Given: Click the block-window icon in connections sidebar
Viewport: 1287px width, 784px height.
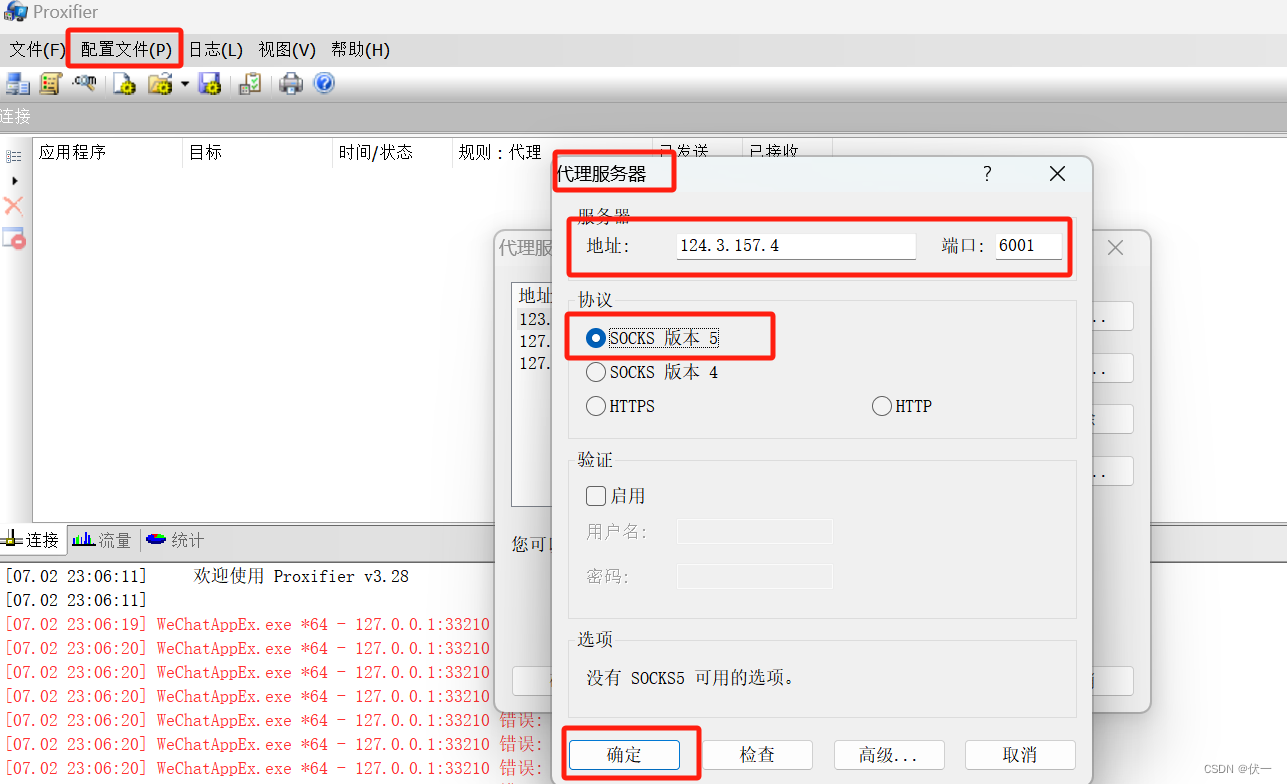Looking at the screenshot, I should coord(13,238).
